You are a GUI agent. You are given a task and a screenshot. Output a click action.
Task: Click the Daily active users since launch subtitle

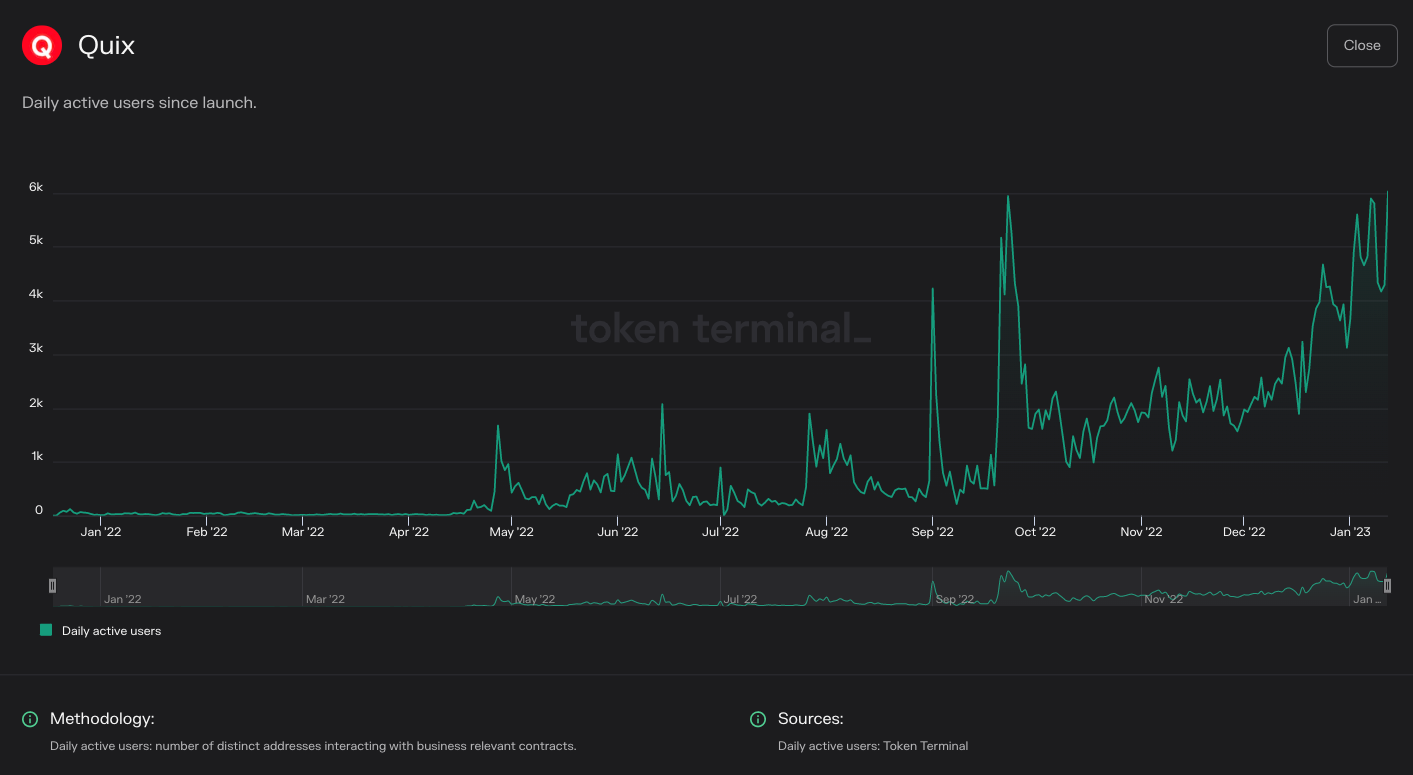(139, 102)
